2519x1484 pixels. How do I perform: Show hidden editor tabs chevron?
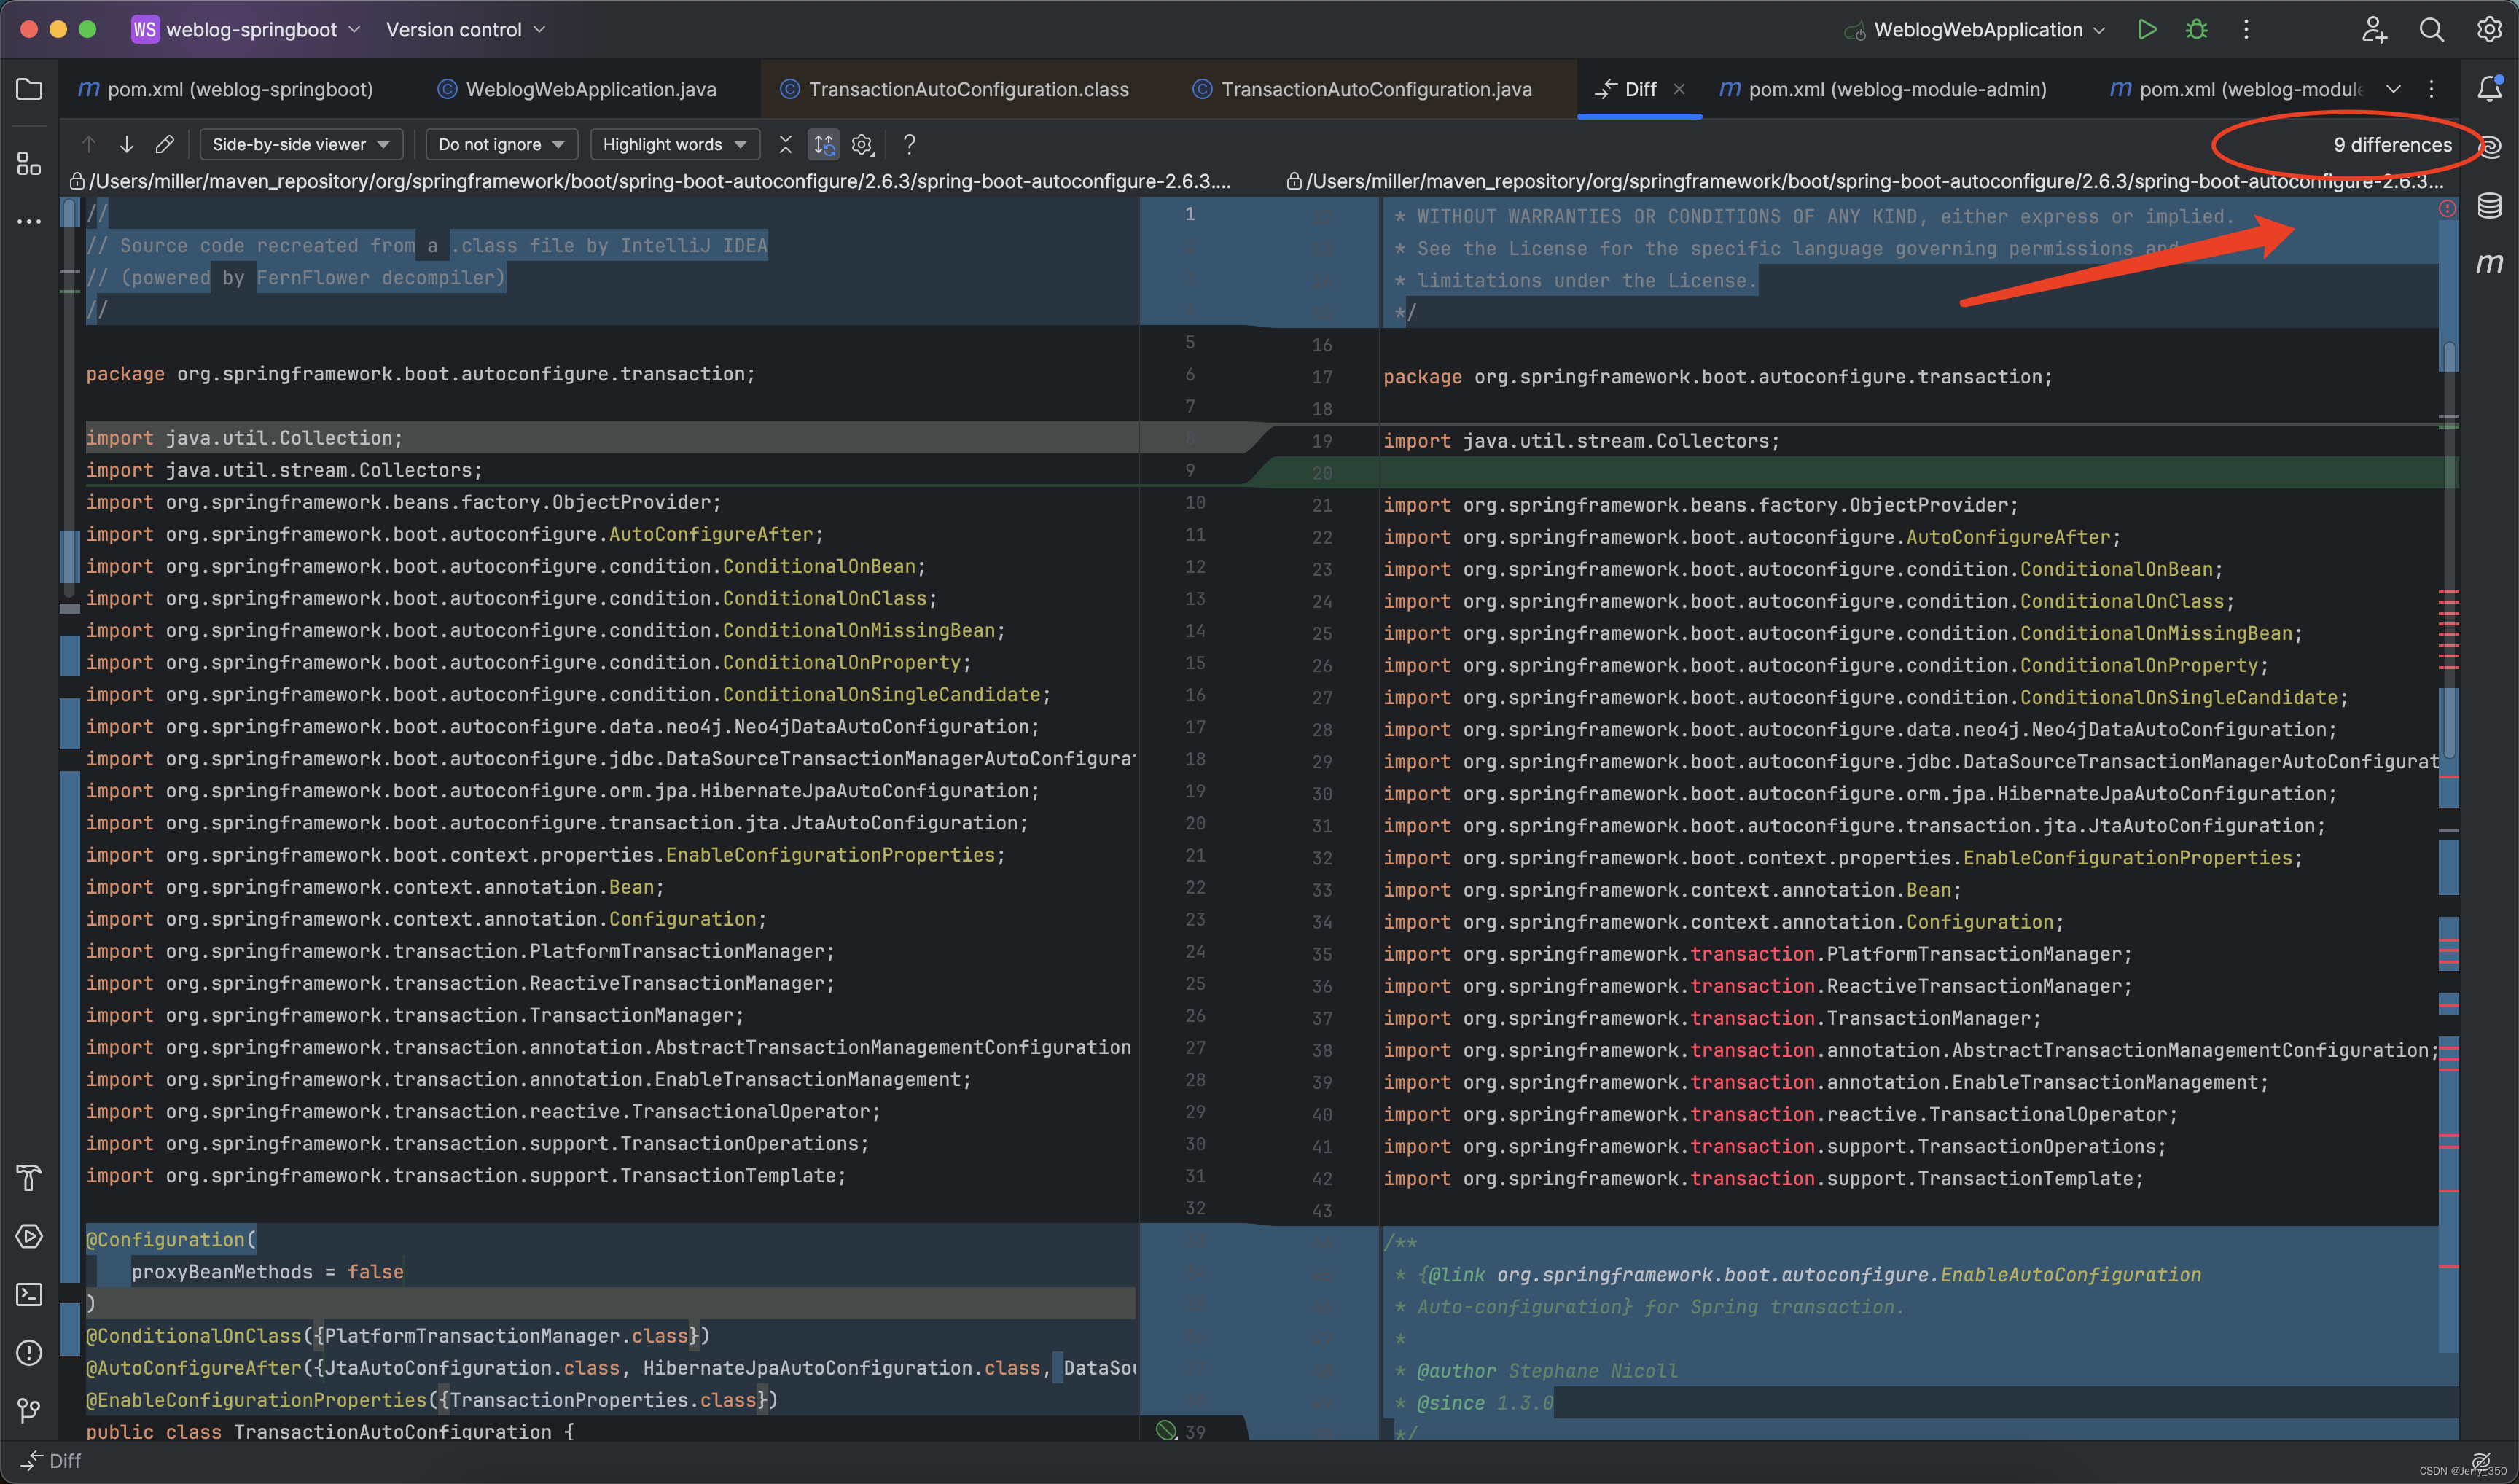pos(2393,89)
